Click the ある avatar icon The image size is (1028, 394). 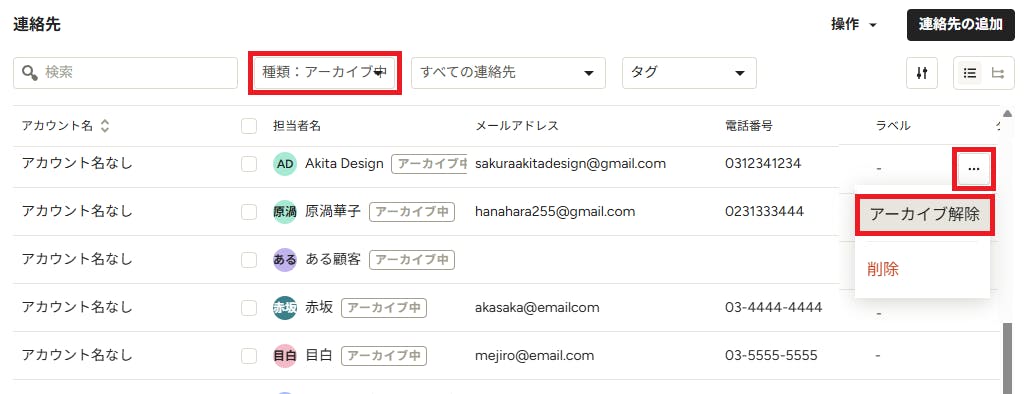(x=285, y=260)
